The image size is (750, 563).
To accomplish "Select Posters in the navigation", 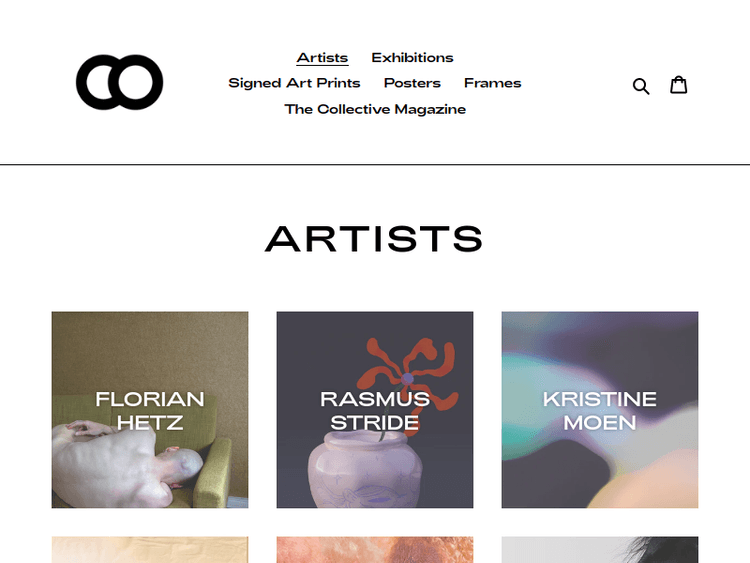I will 412,83.
